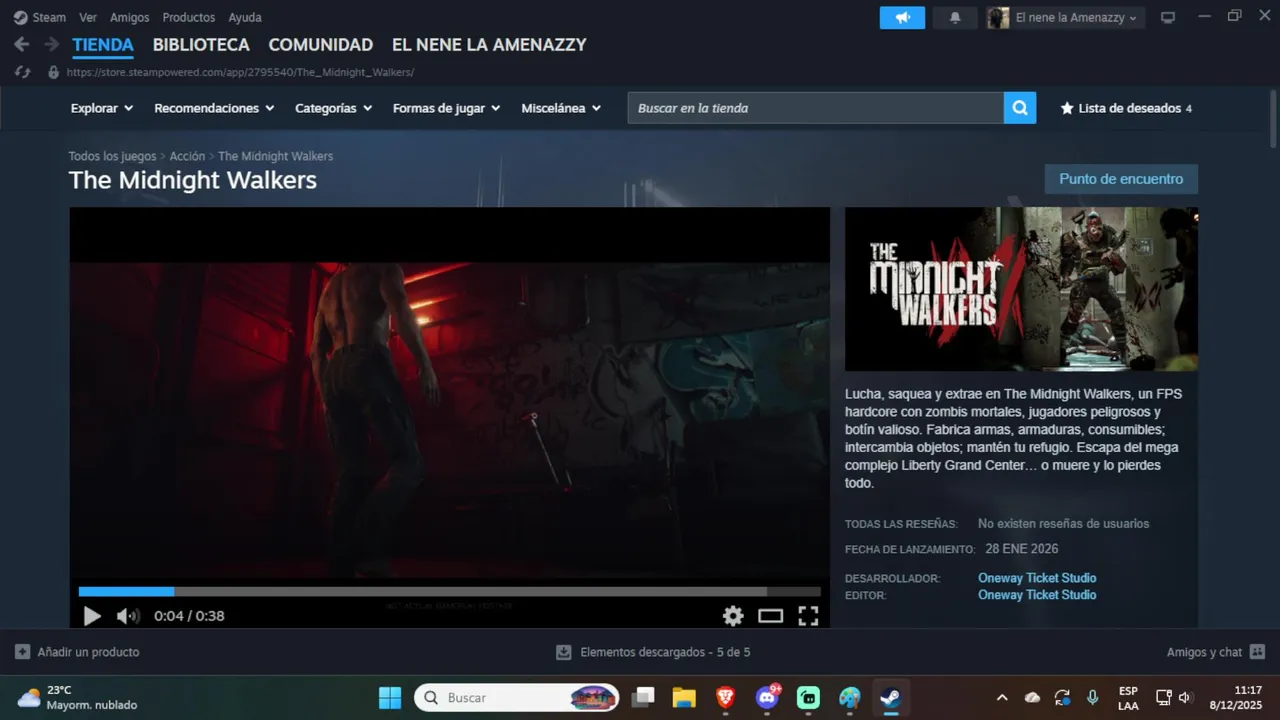Switch to the COMUNIDAD tab
The image size is (1280, 720).
click(x=321, y=45)
